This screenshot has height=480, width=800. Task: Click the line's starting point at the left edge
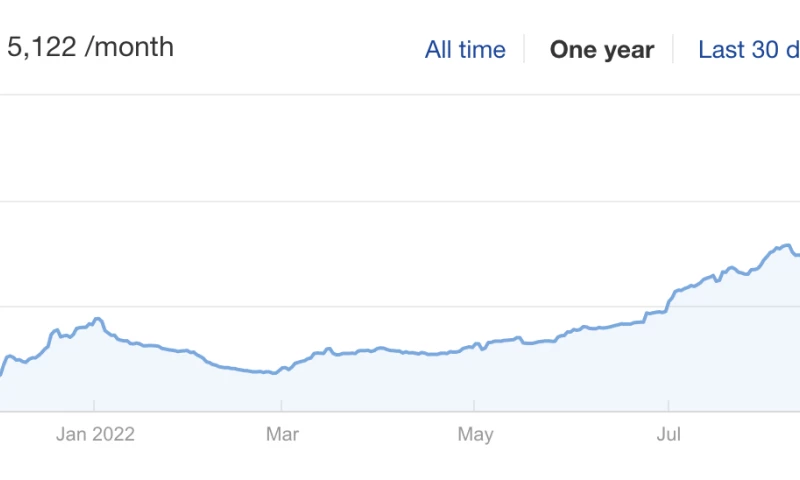[x=1, y=374]
